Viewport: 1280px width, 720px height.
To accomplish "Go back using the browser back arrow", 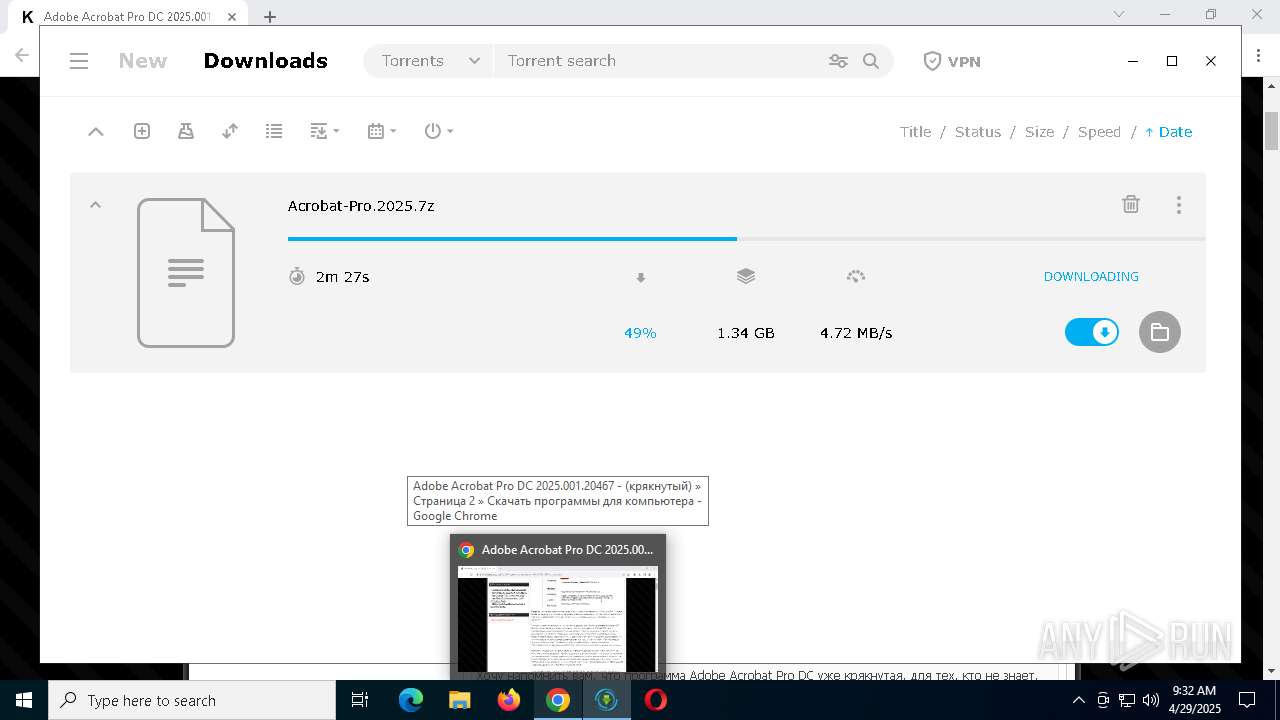I will pos(21,55).
